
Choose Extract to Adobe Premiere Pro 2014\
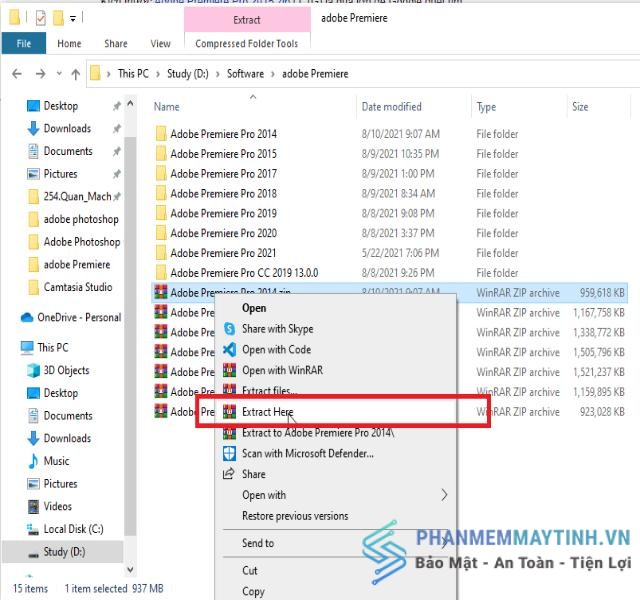point(318,433)
